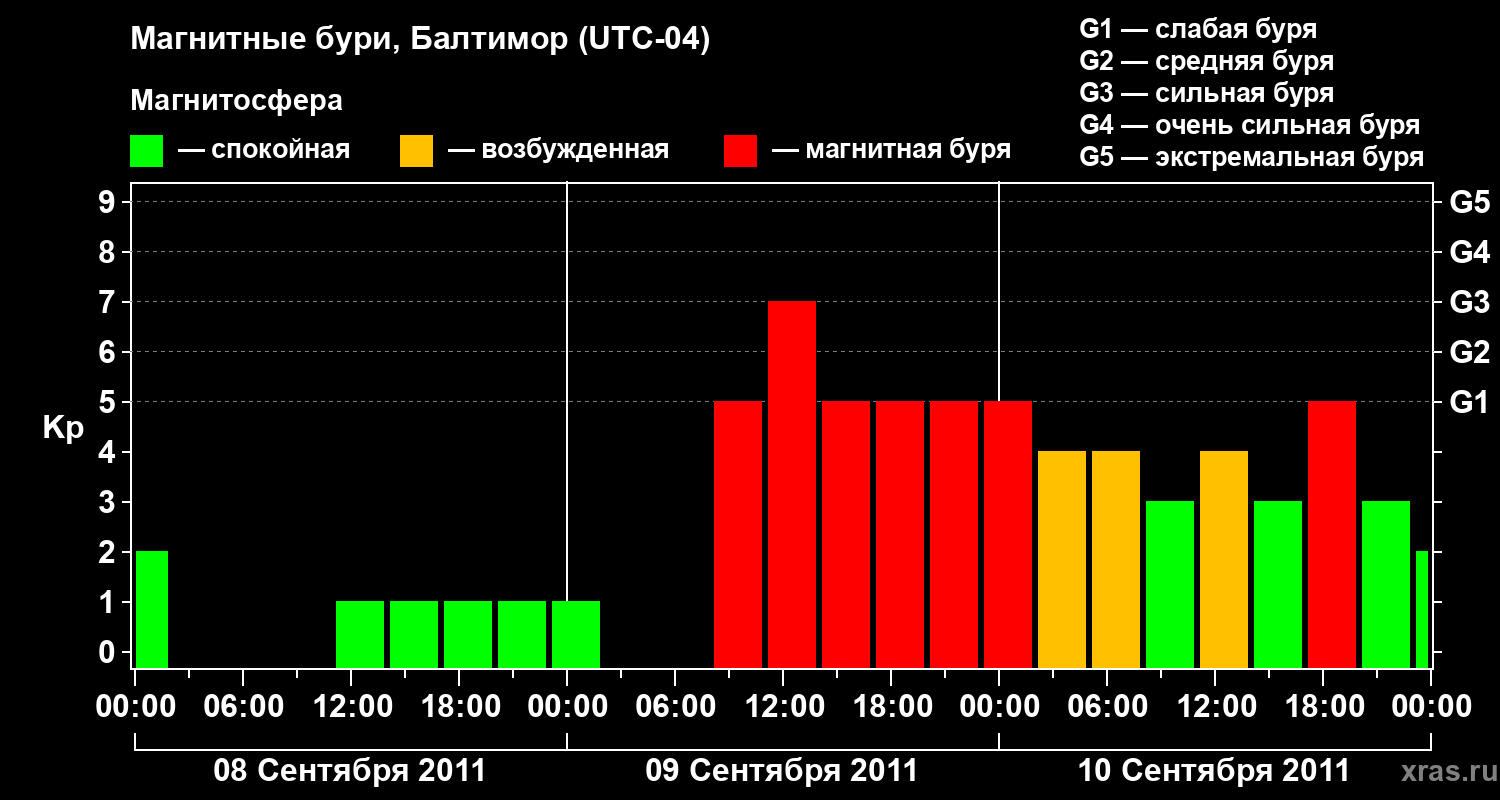
Task: Click the '5' value on Kp axis
Action: (109, 402)
